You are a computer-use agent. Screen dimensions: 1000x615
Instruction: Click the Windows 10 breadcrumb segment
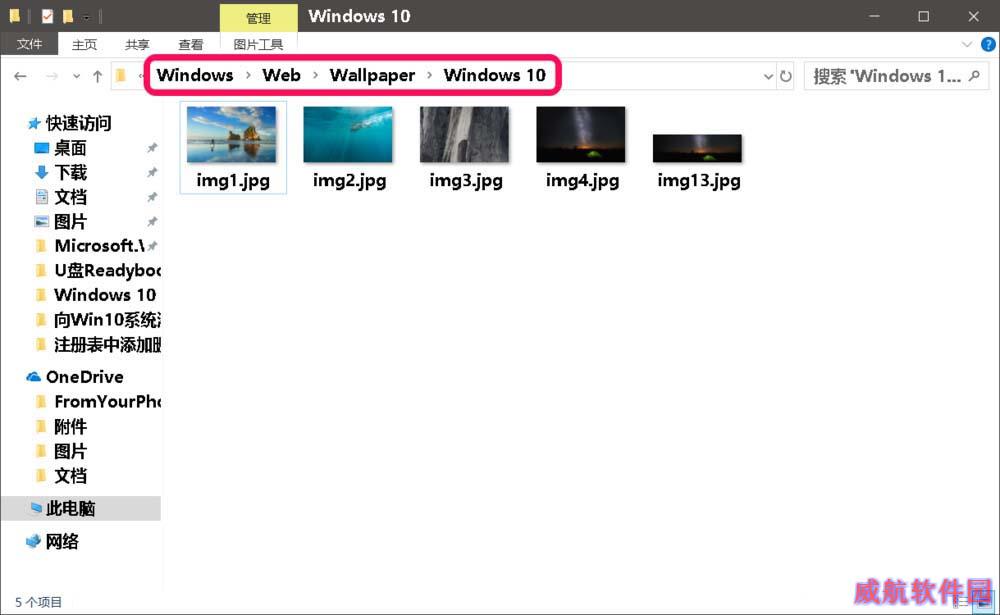click(495, 75)
